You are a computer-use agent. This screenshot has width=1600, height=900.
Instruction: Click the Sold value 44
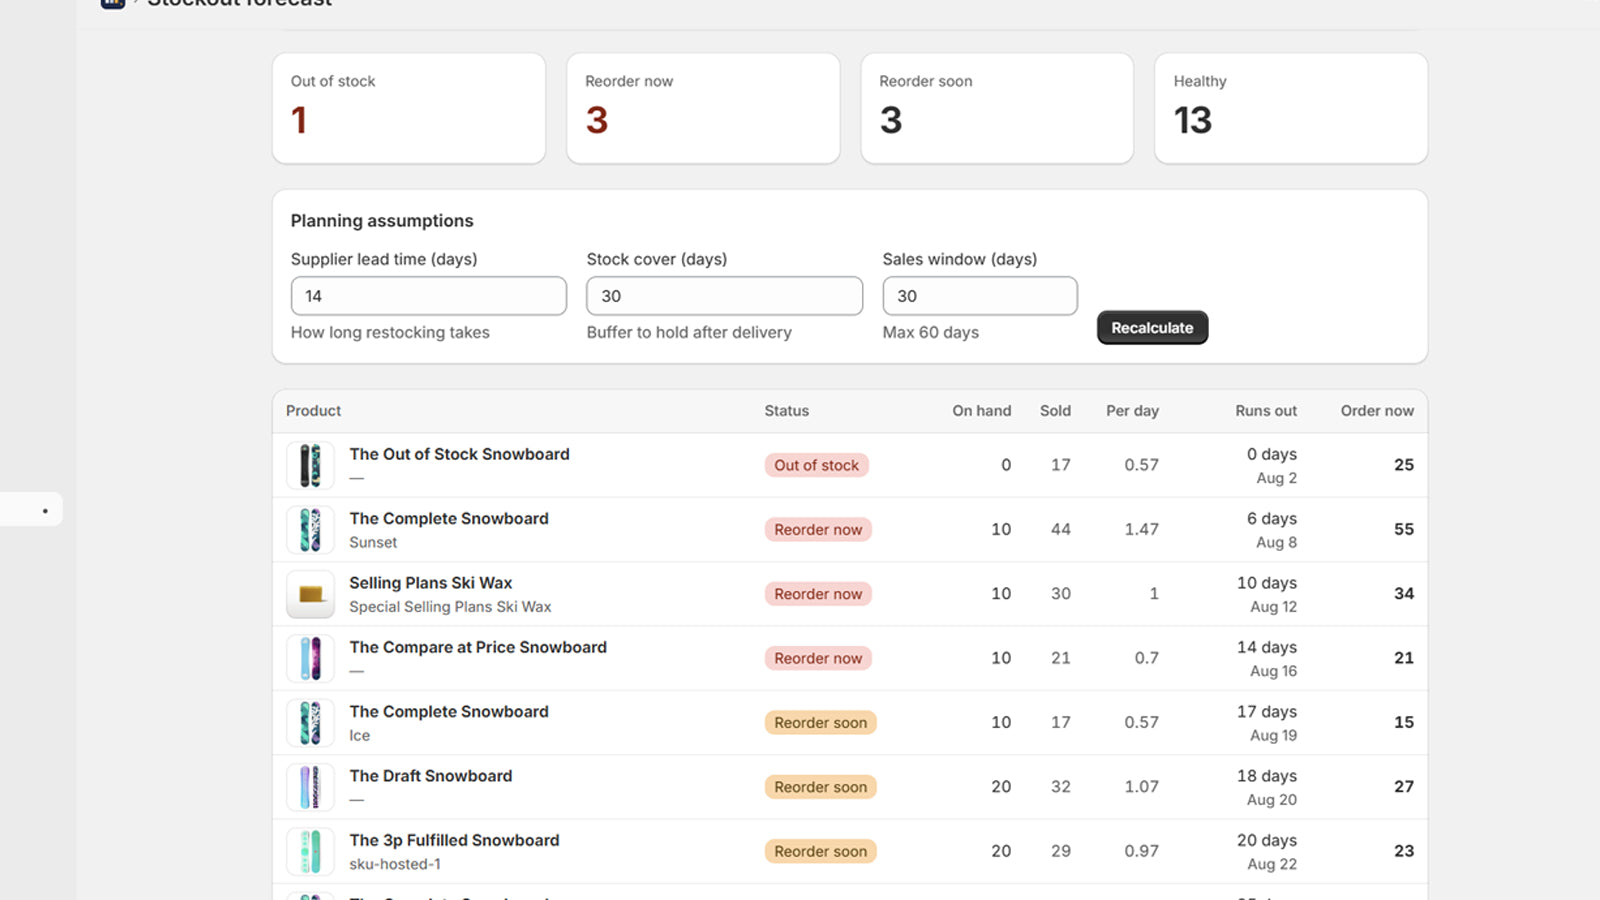pos(1061,530)
